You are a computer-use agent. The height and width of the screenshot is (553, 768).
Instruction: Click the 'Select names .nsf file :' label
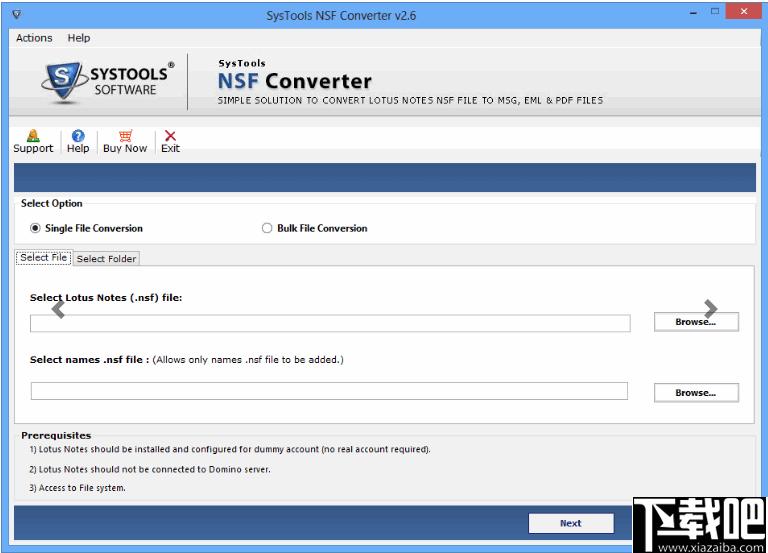(x=89, y=360)
